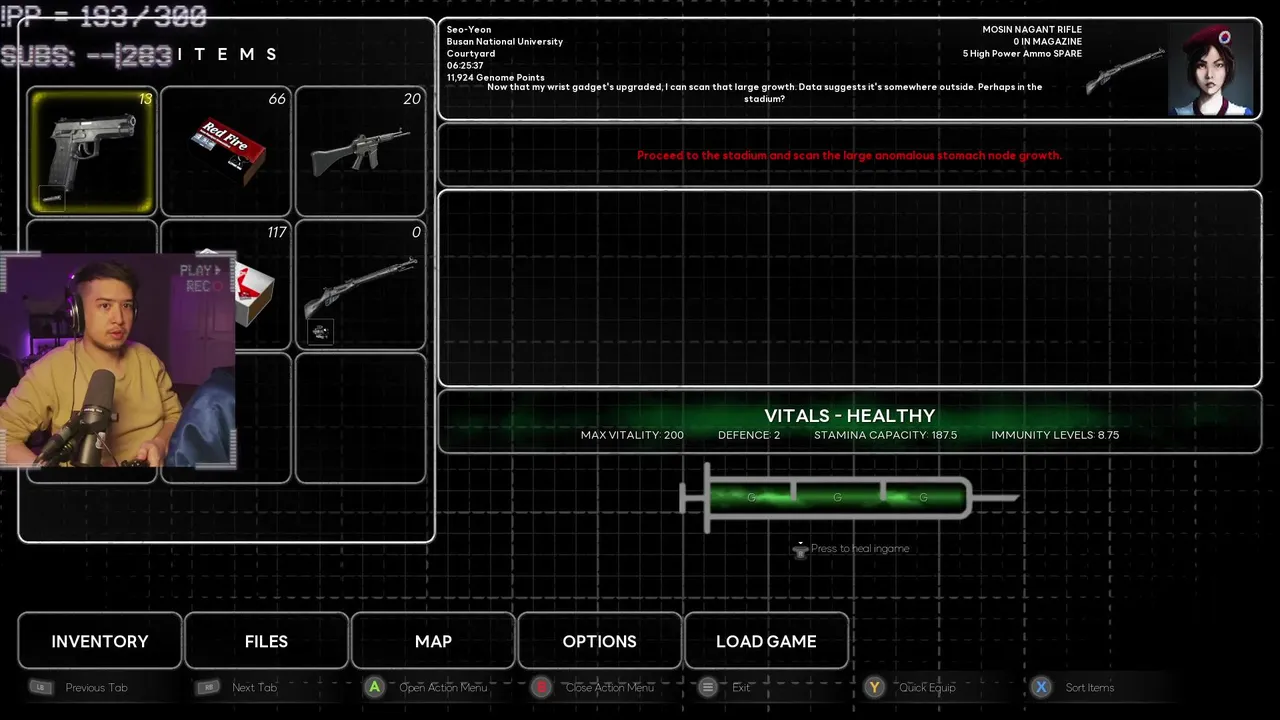Select the pistol inventory item
The image size is (1280, 720).
(x=92, y=152)
